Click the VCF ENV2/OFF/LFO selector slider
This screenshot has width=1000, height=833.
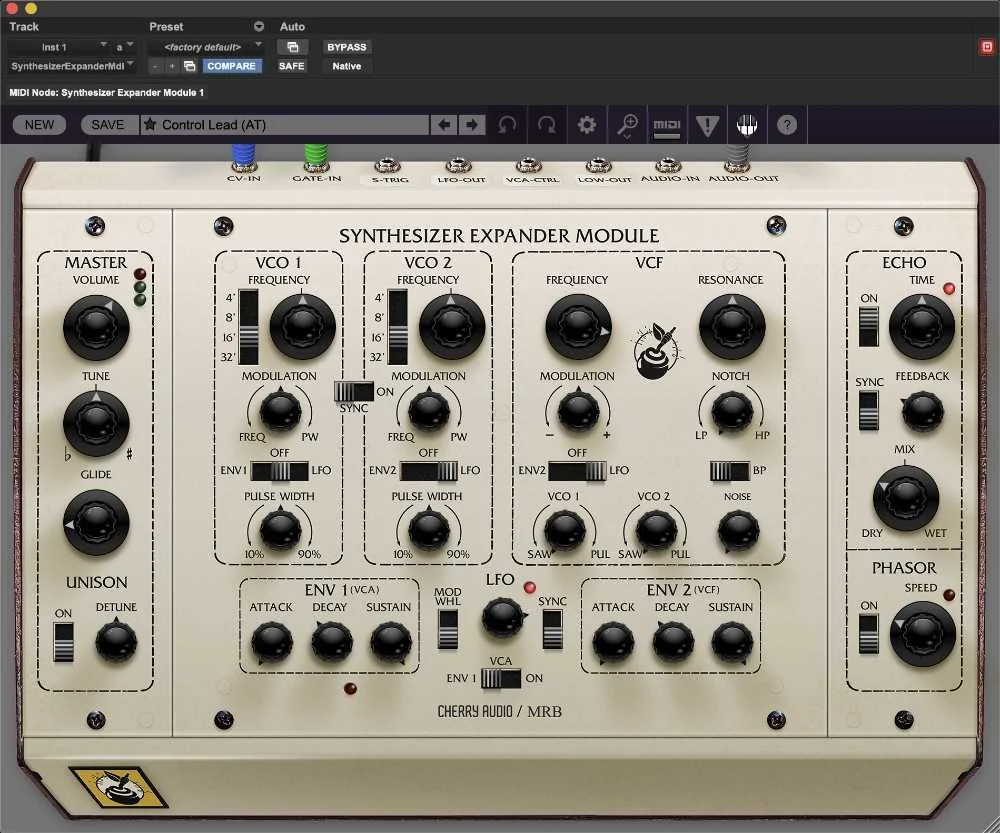[x=577, y=471]
